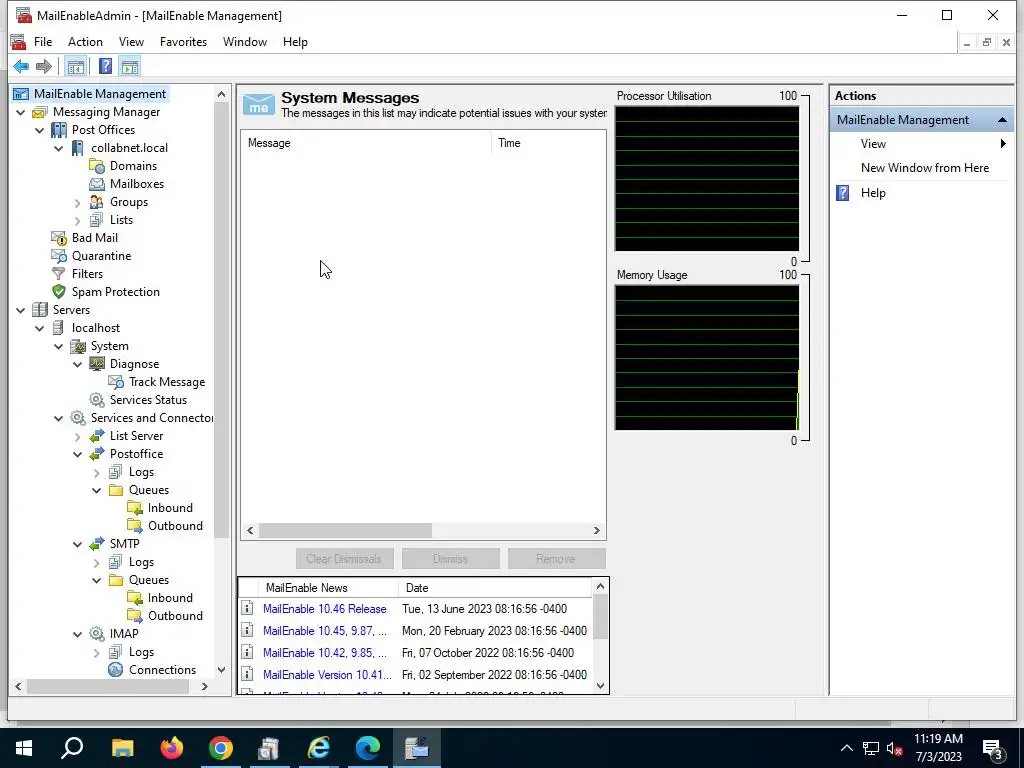Click the Help icon in Actions pane

coord(843,193)
